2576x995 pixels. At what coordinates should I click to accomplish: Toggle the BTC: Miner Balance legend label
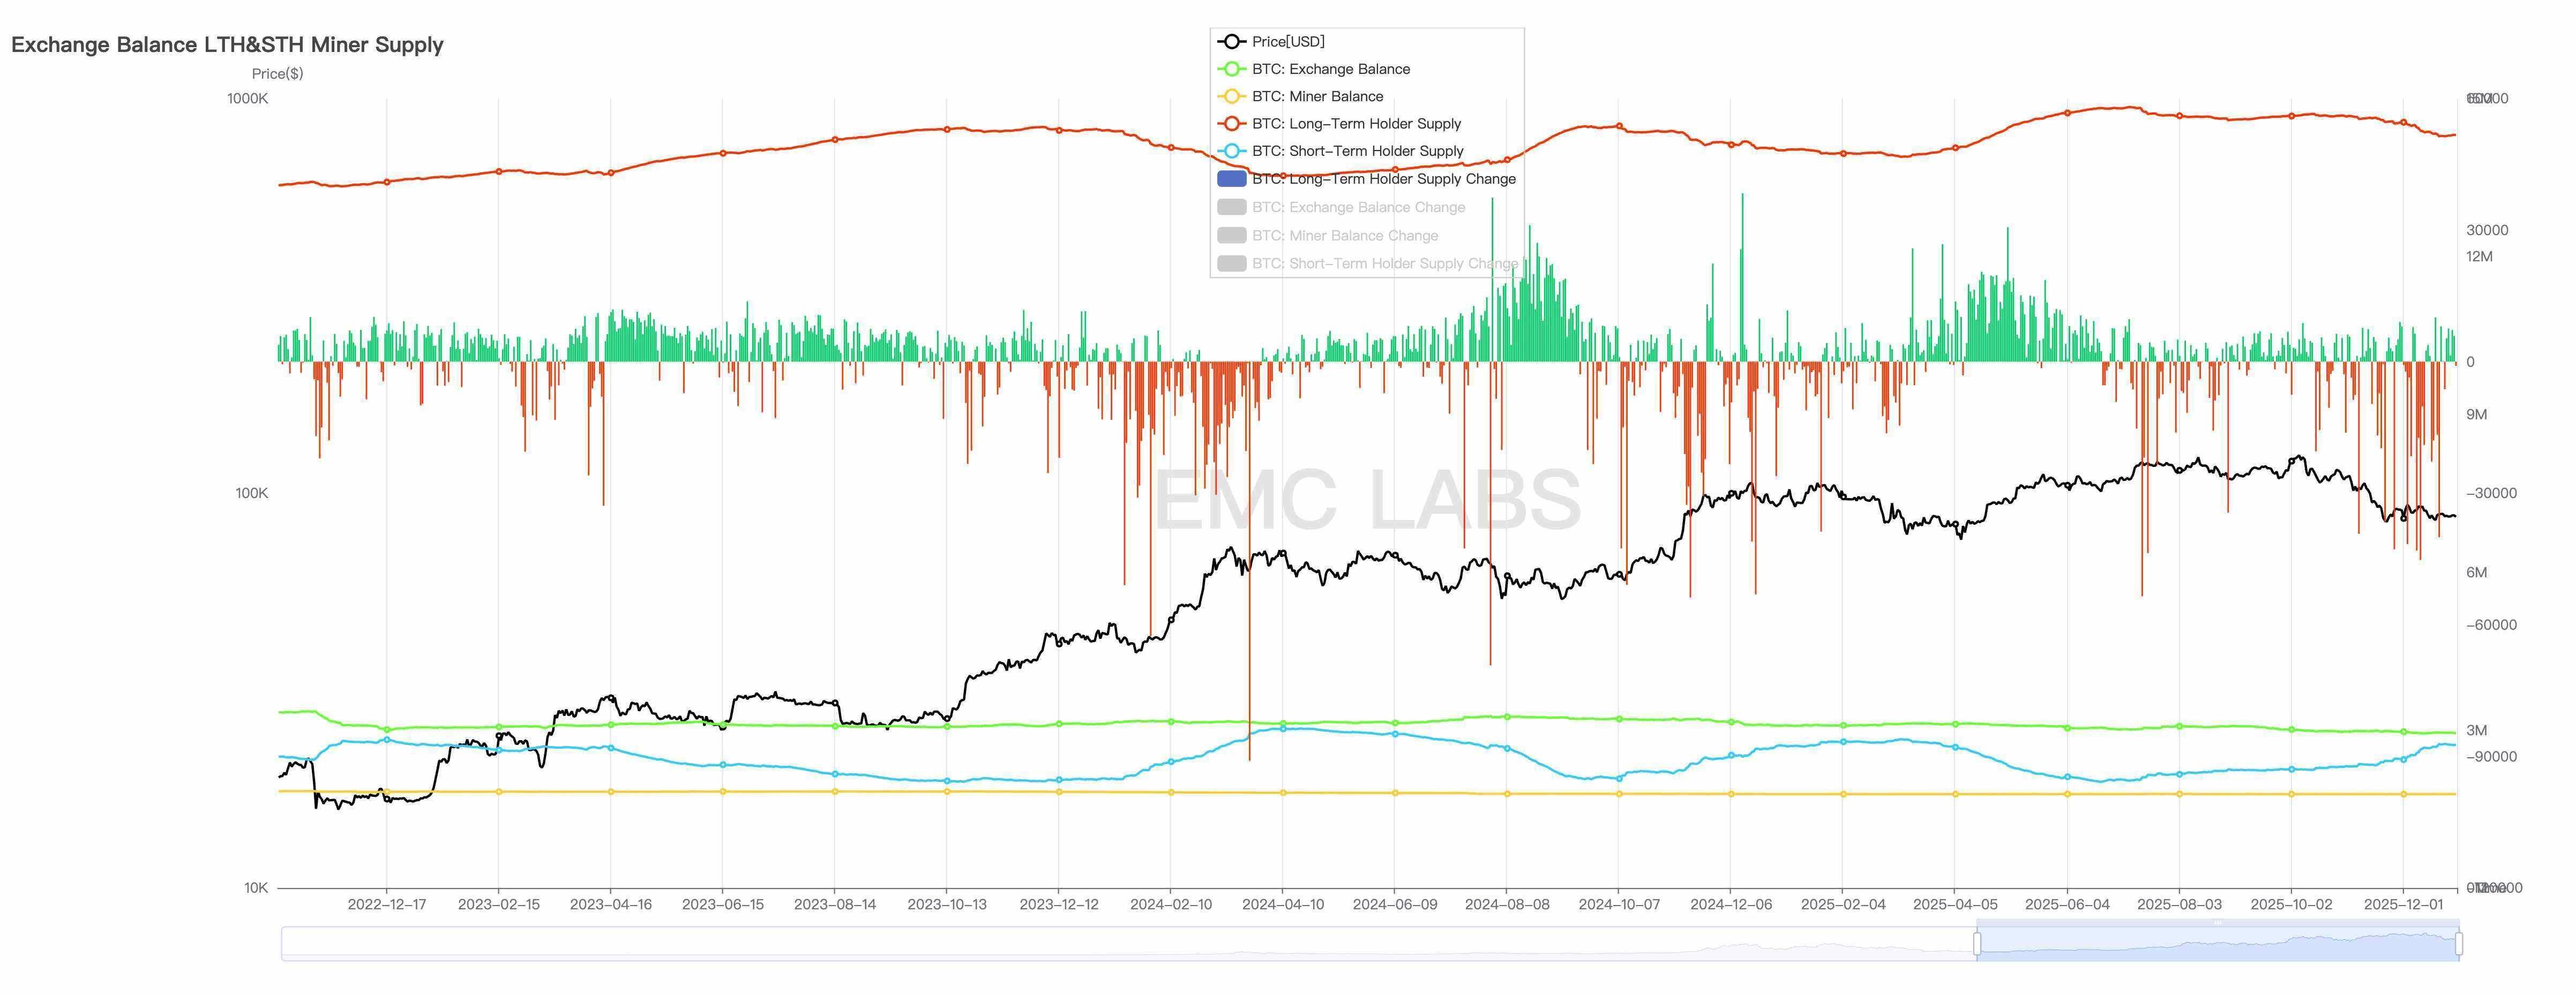1317,96
